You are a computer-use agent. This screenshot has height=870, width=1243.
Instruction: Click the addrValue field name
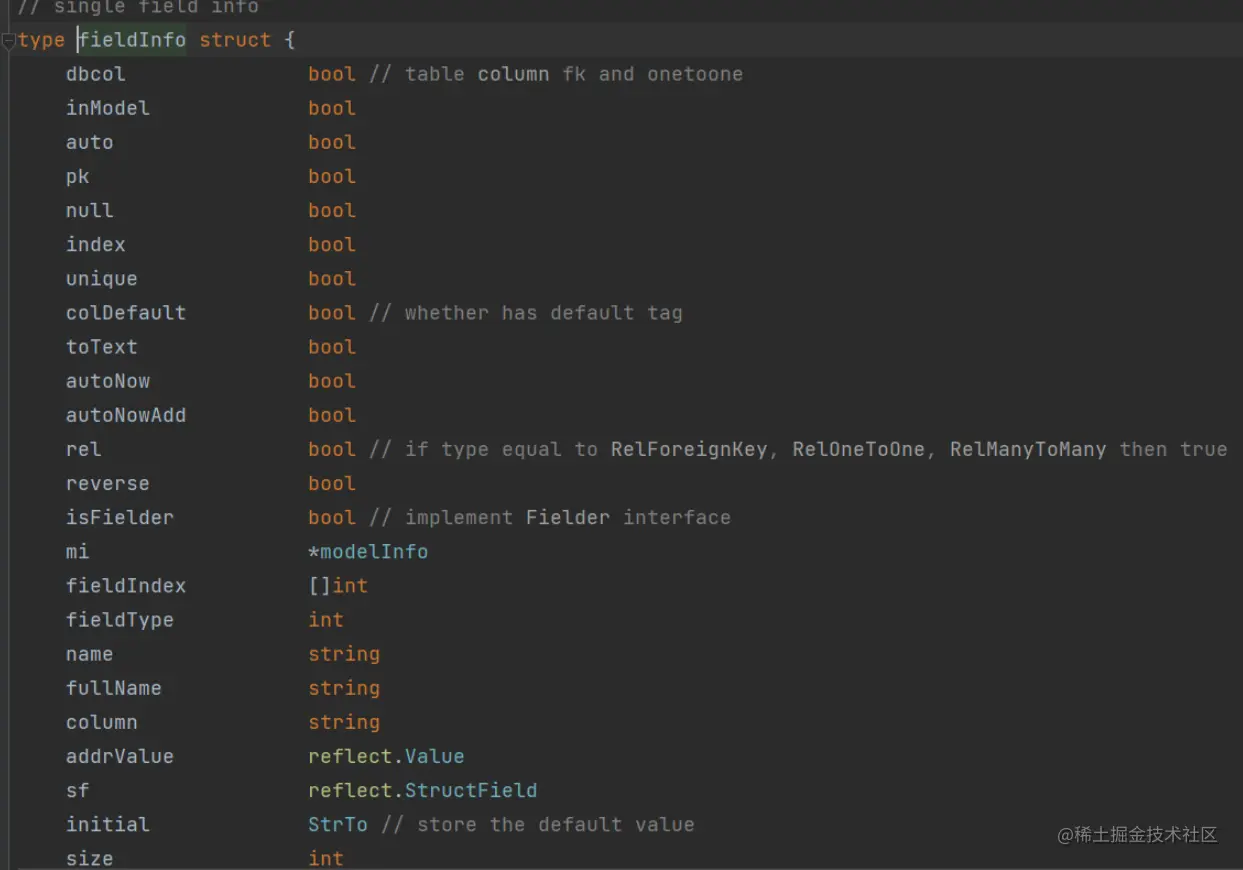119,756
